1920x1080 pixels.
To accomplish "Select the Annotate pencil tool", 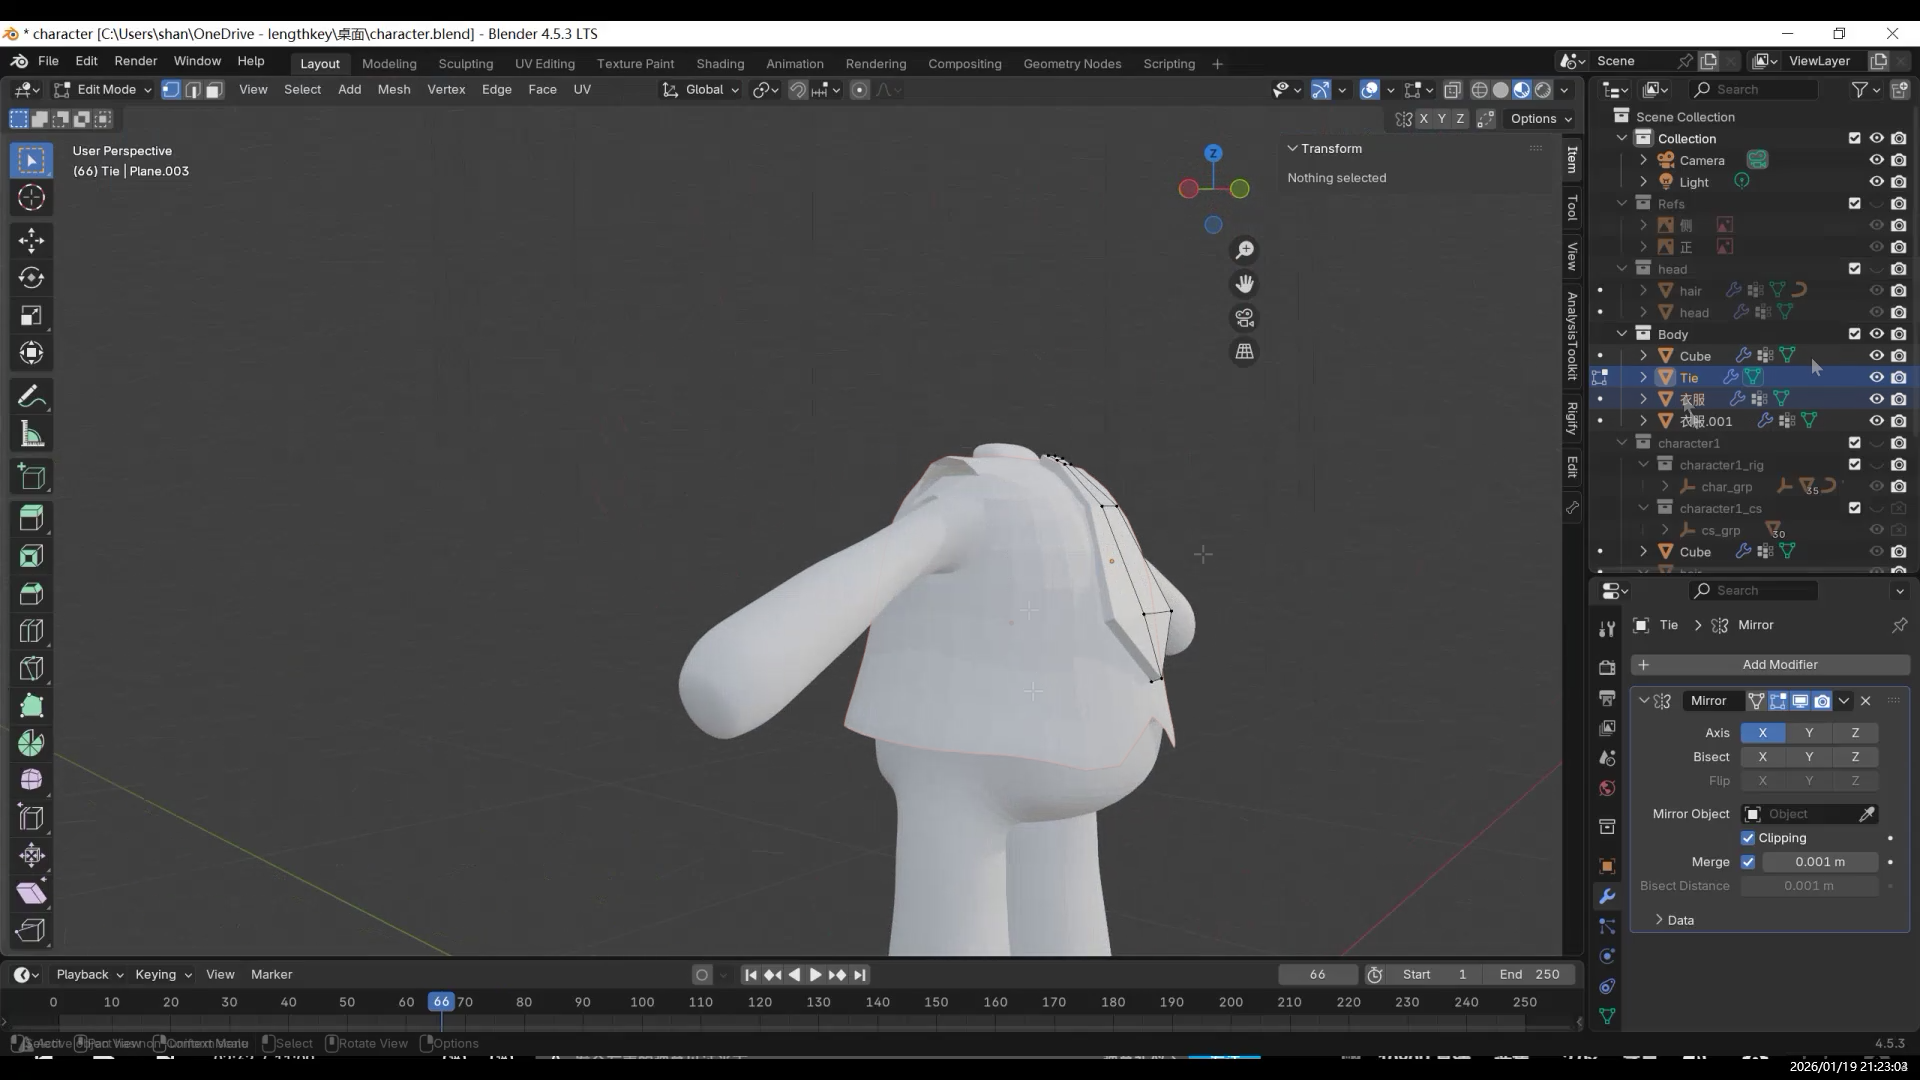I will [31, 397].
